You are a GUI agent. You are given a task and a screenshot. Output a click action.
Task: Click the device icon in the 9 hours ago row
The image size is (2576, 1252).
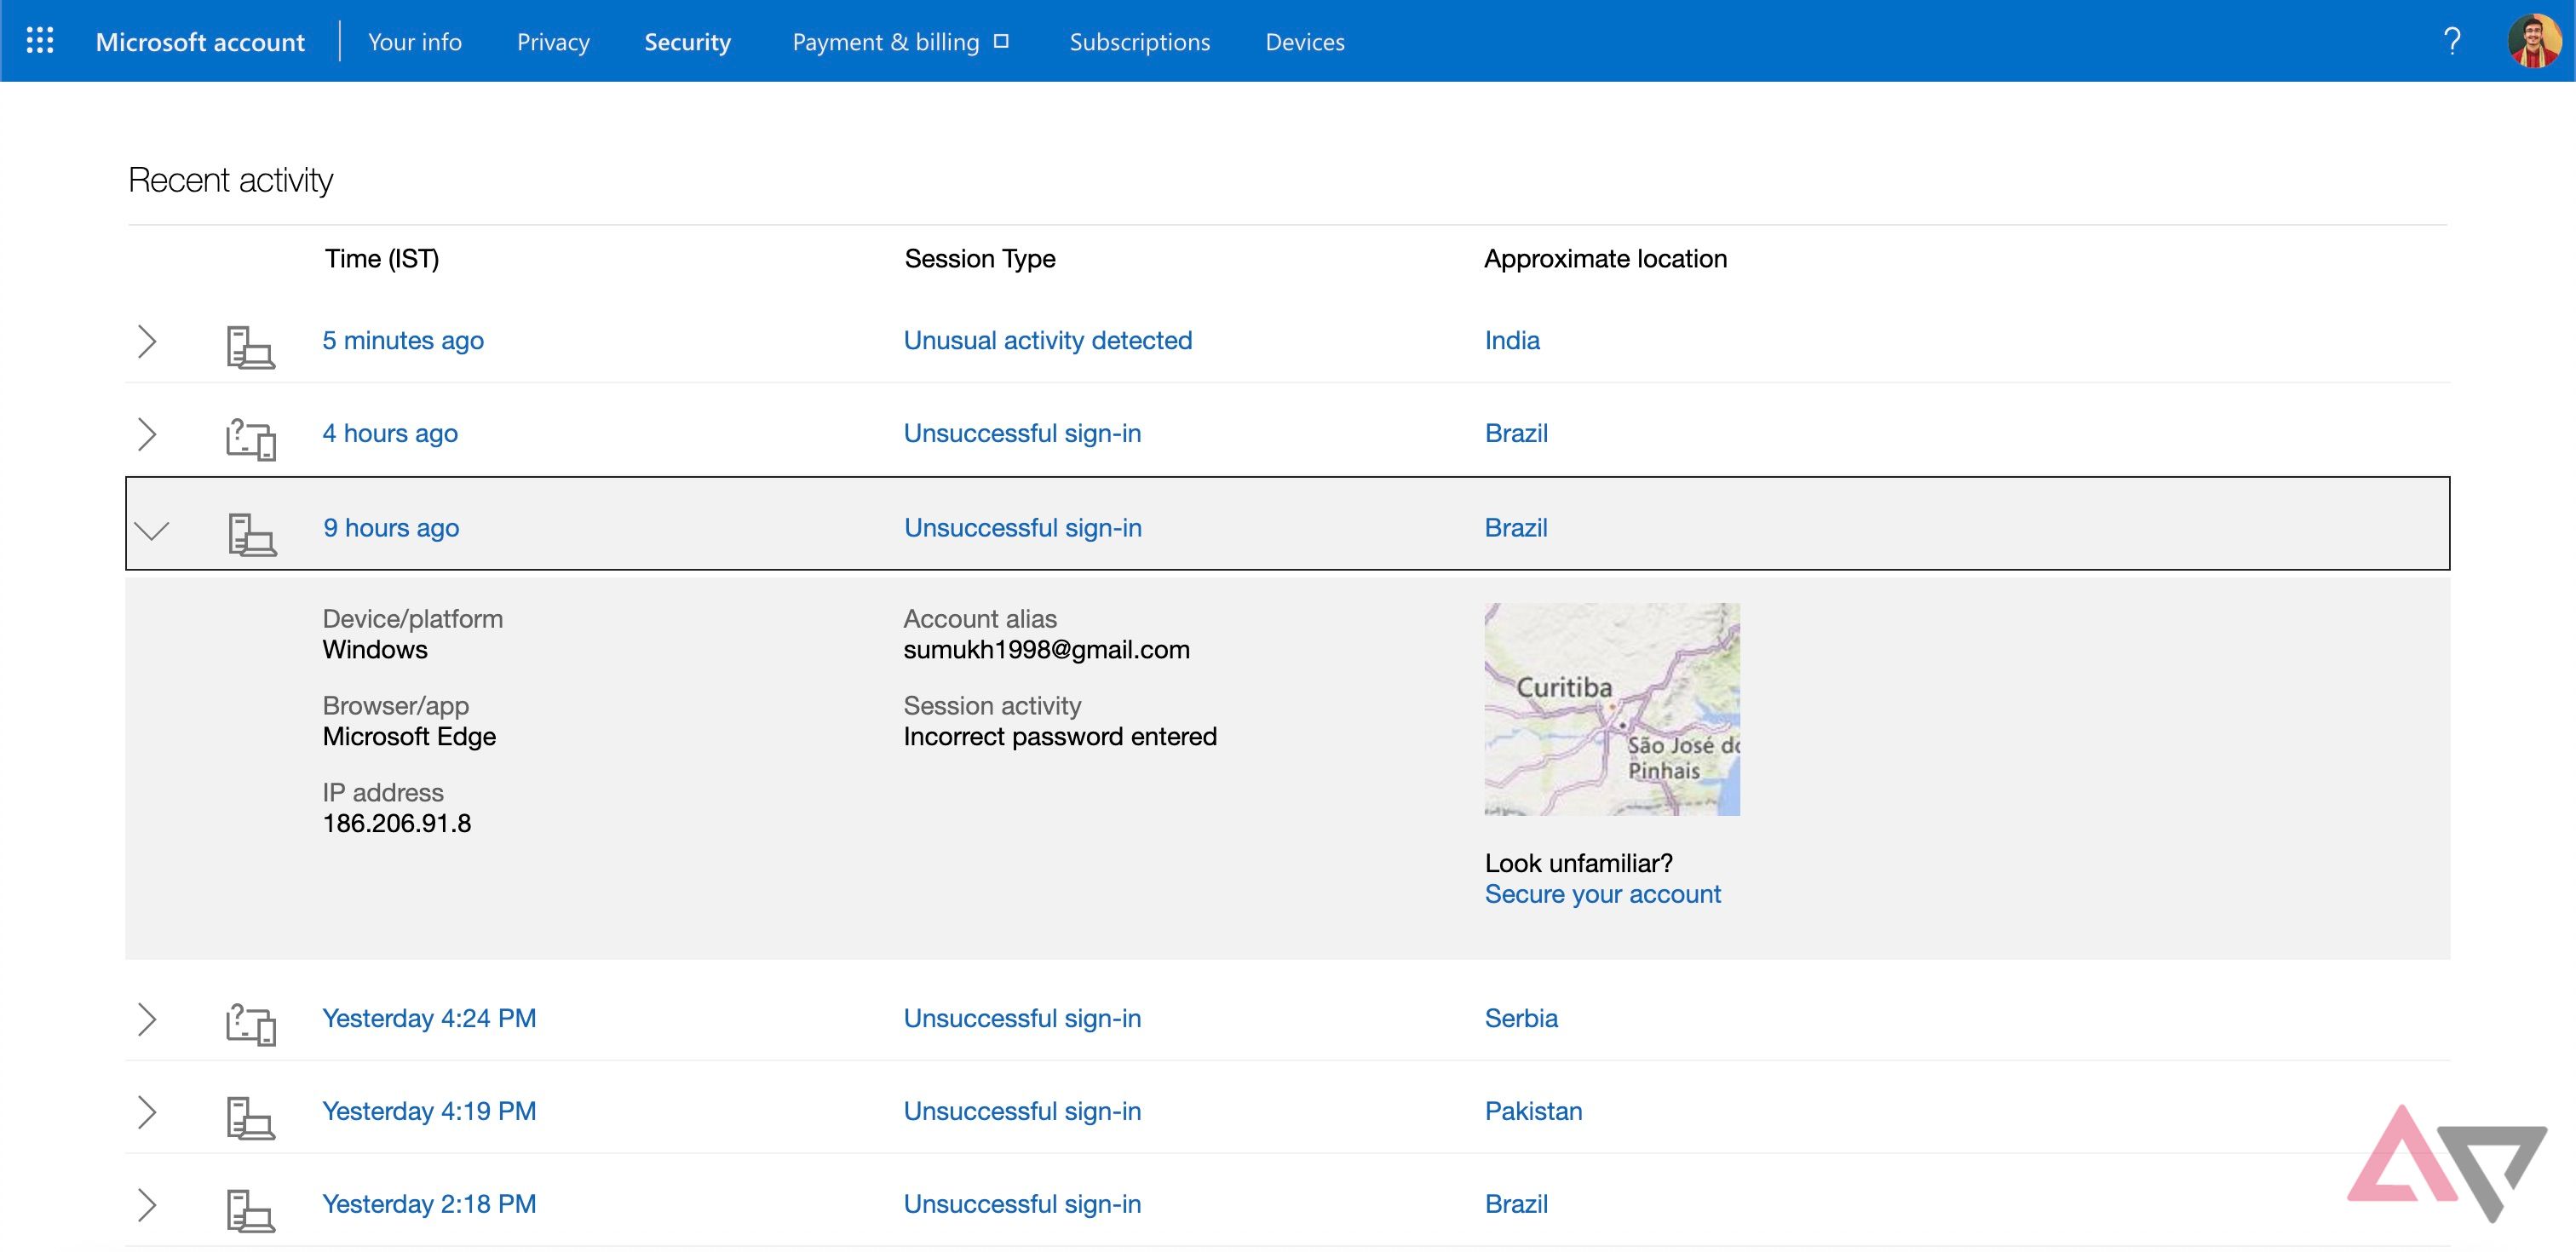pyautogui.click(x=251, y=534)
